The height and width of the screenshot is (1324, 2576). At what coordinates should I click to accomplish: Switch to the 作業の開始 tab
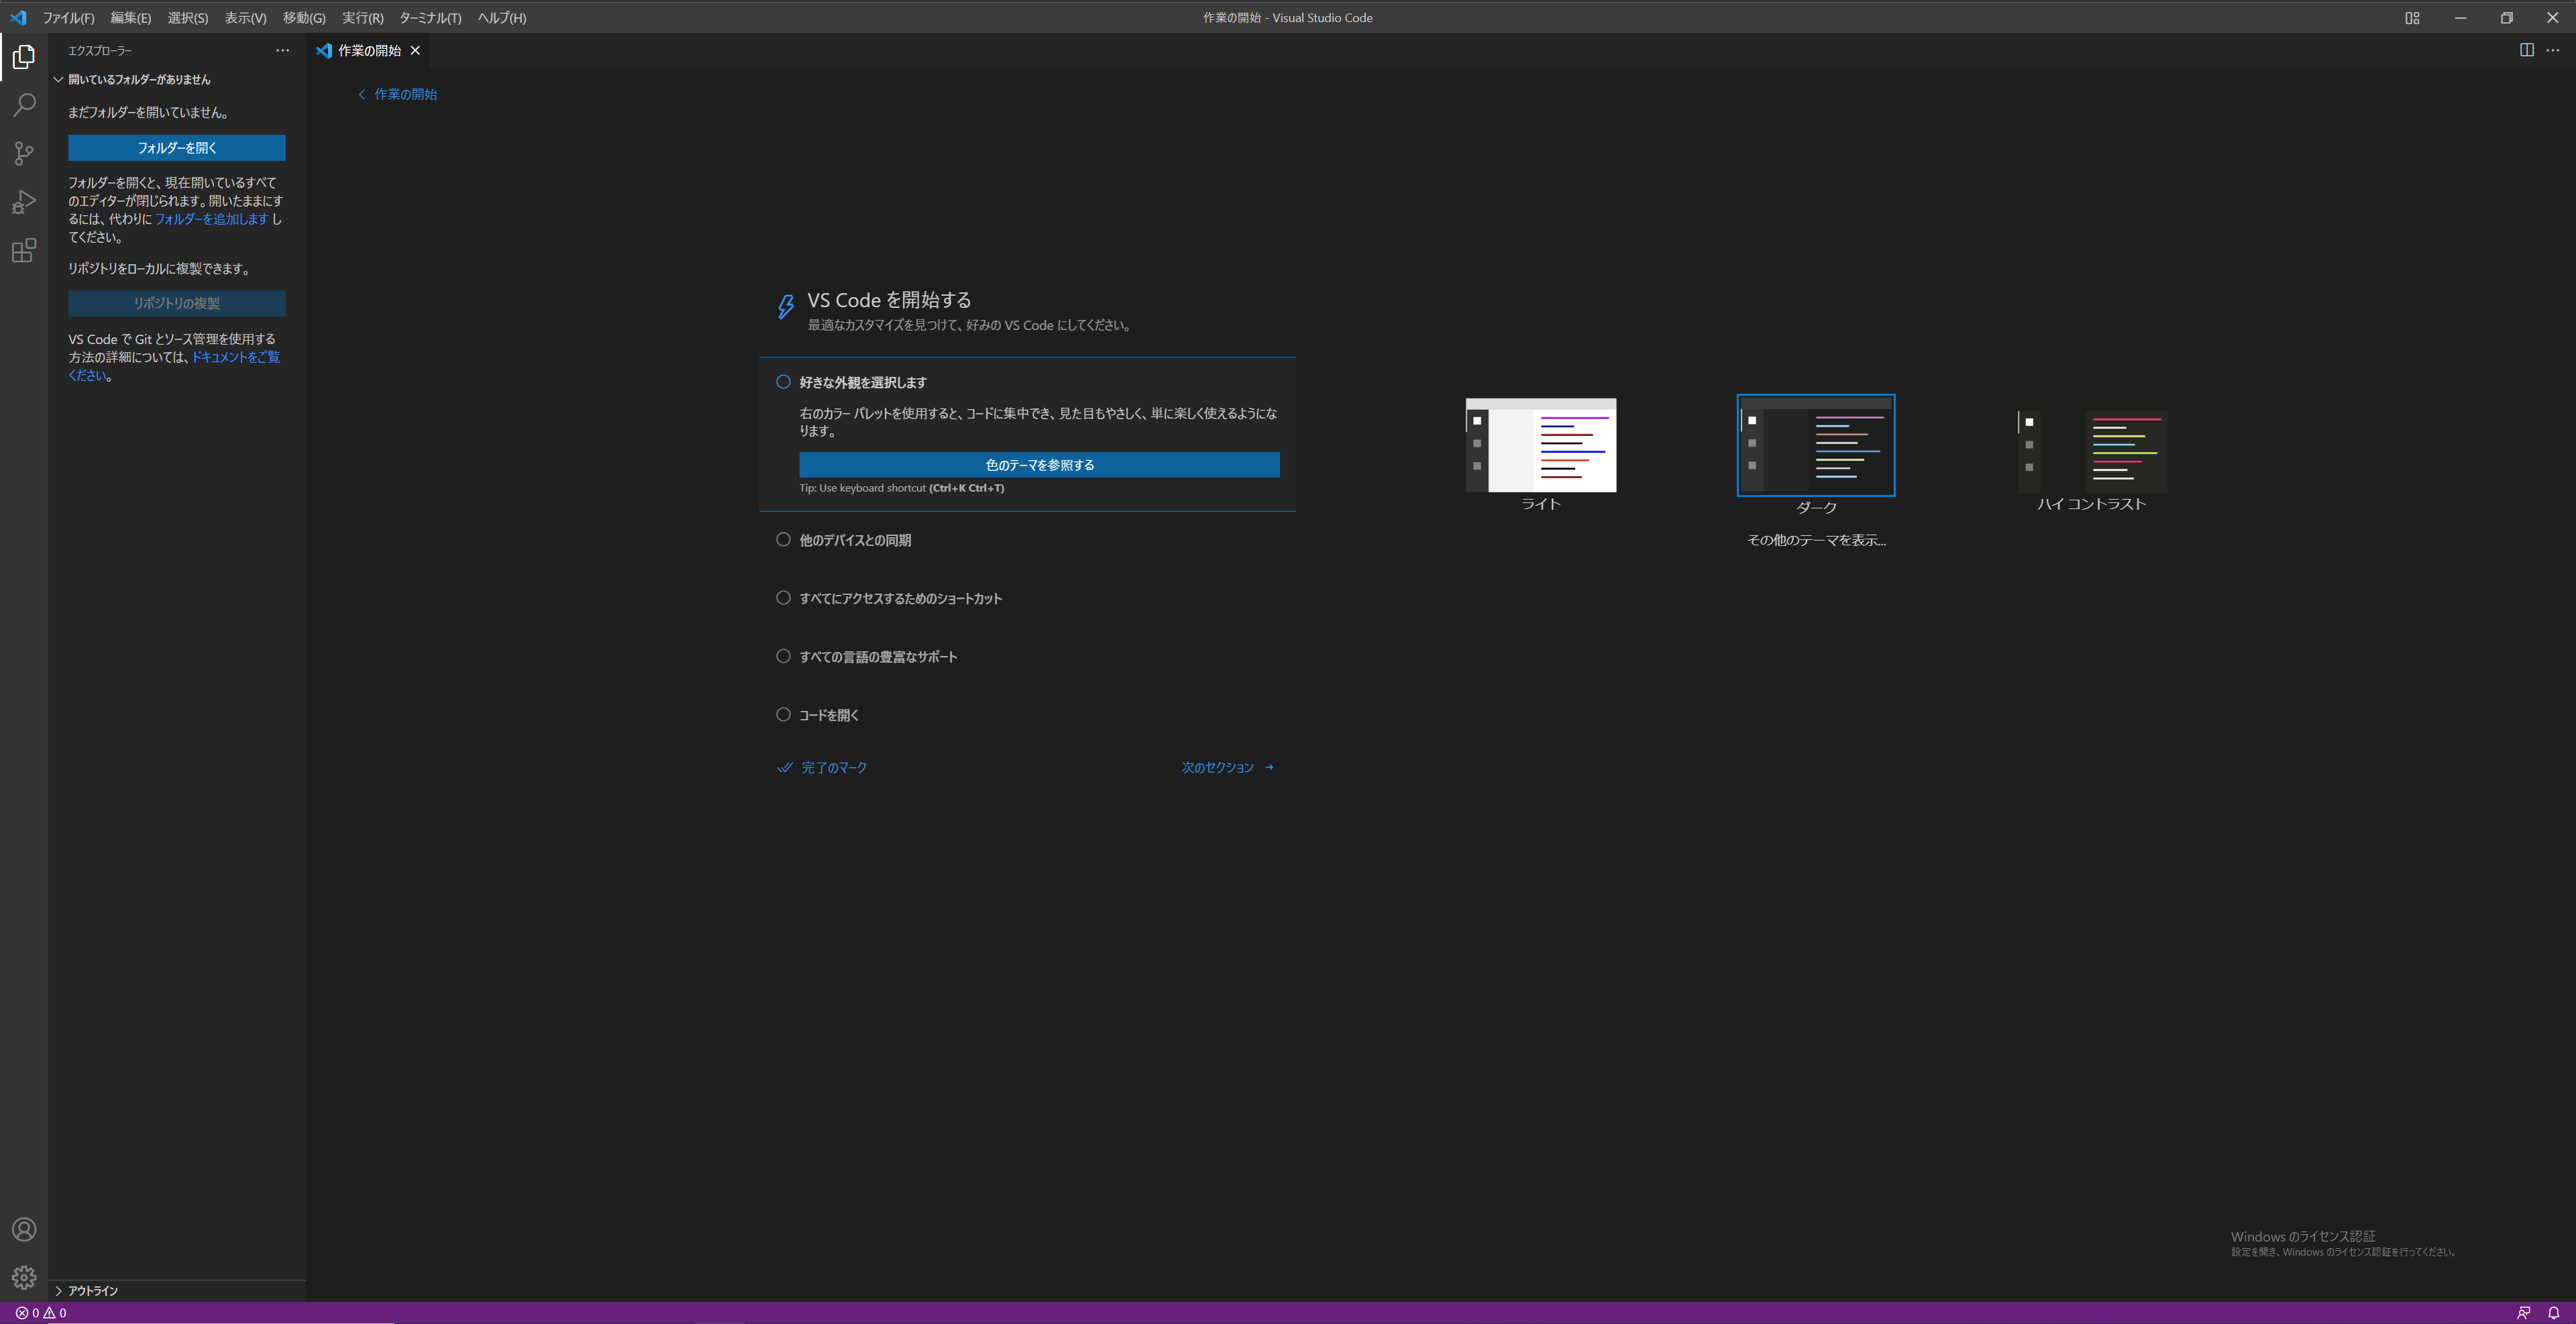click(x=369, y=50)
